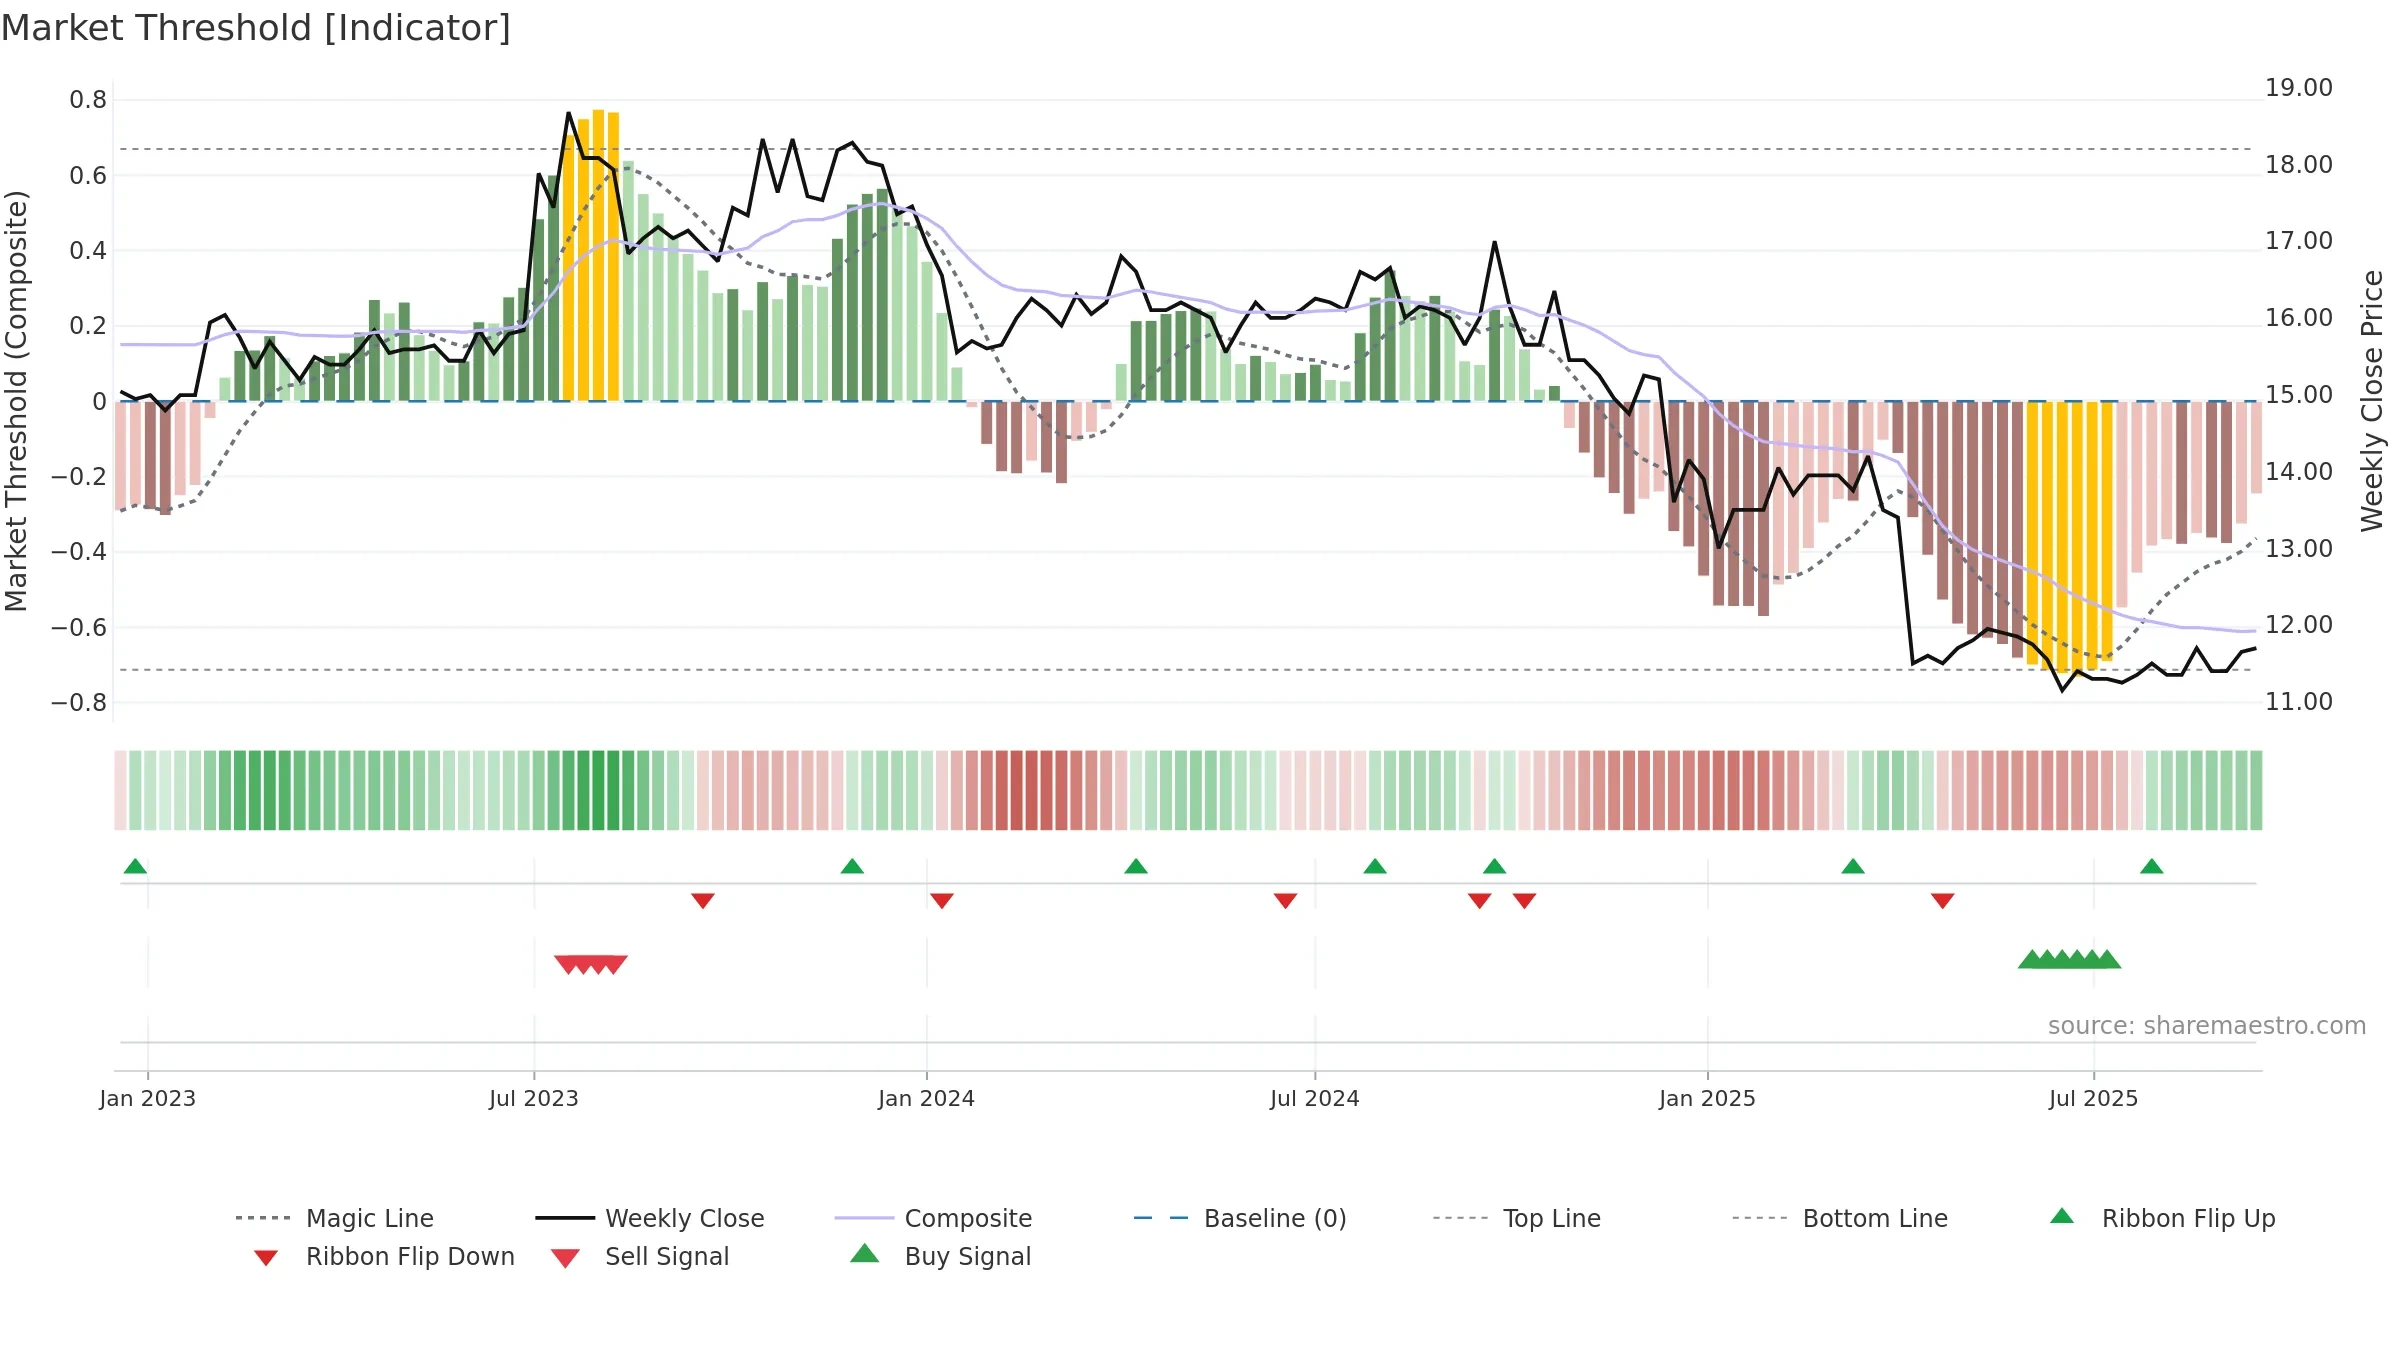Click the Jul 2023 x-axis label
2400x1350 pixels.
(534, 1098)
